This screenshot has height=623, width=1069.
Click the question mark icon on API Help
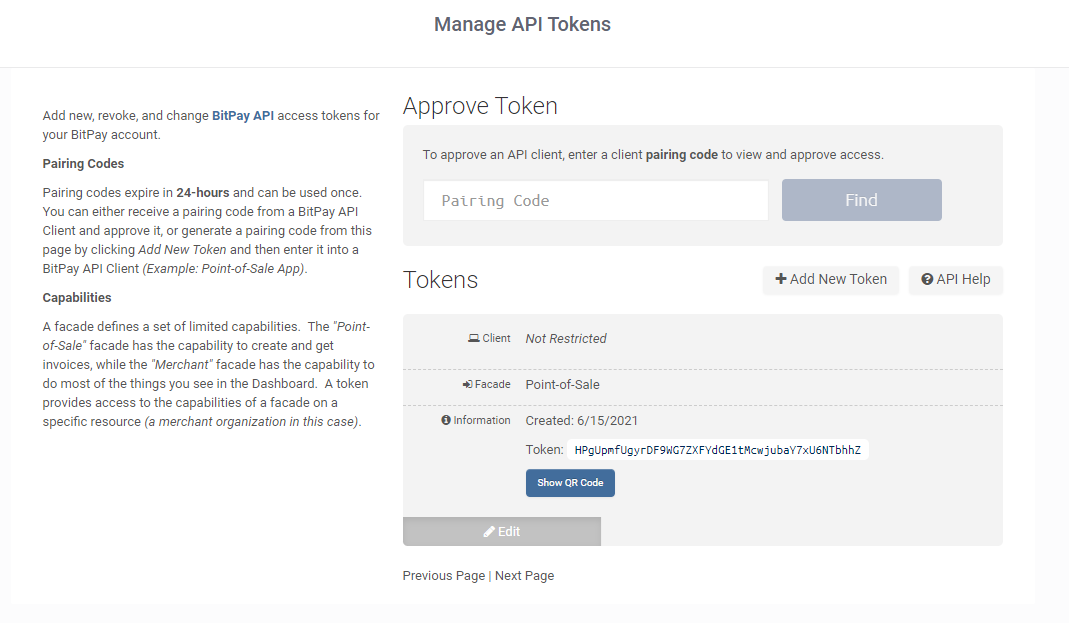tap(927, 279)
